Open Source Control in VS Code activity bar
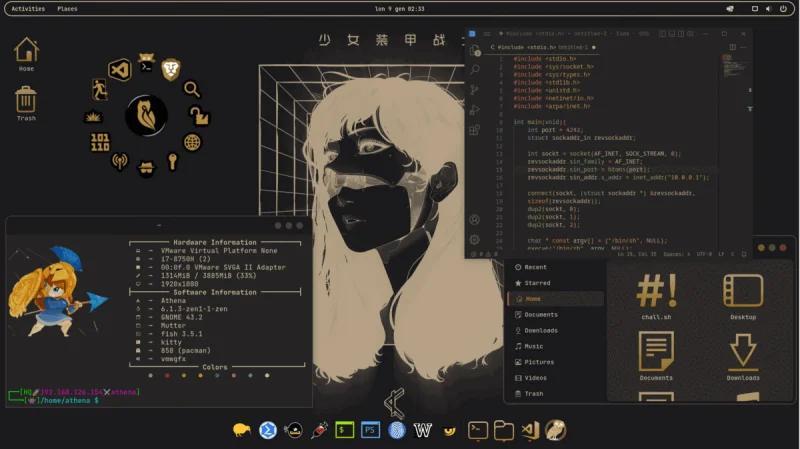800x449 pixels. (x=475, y=90)
